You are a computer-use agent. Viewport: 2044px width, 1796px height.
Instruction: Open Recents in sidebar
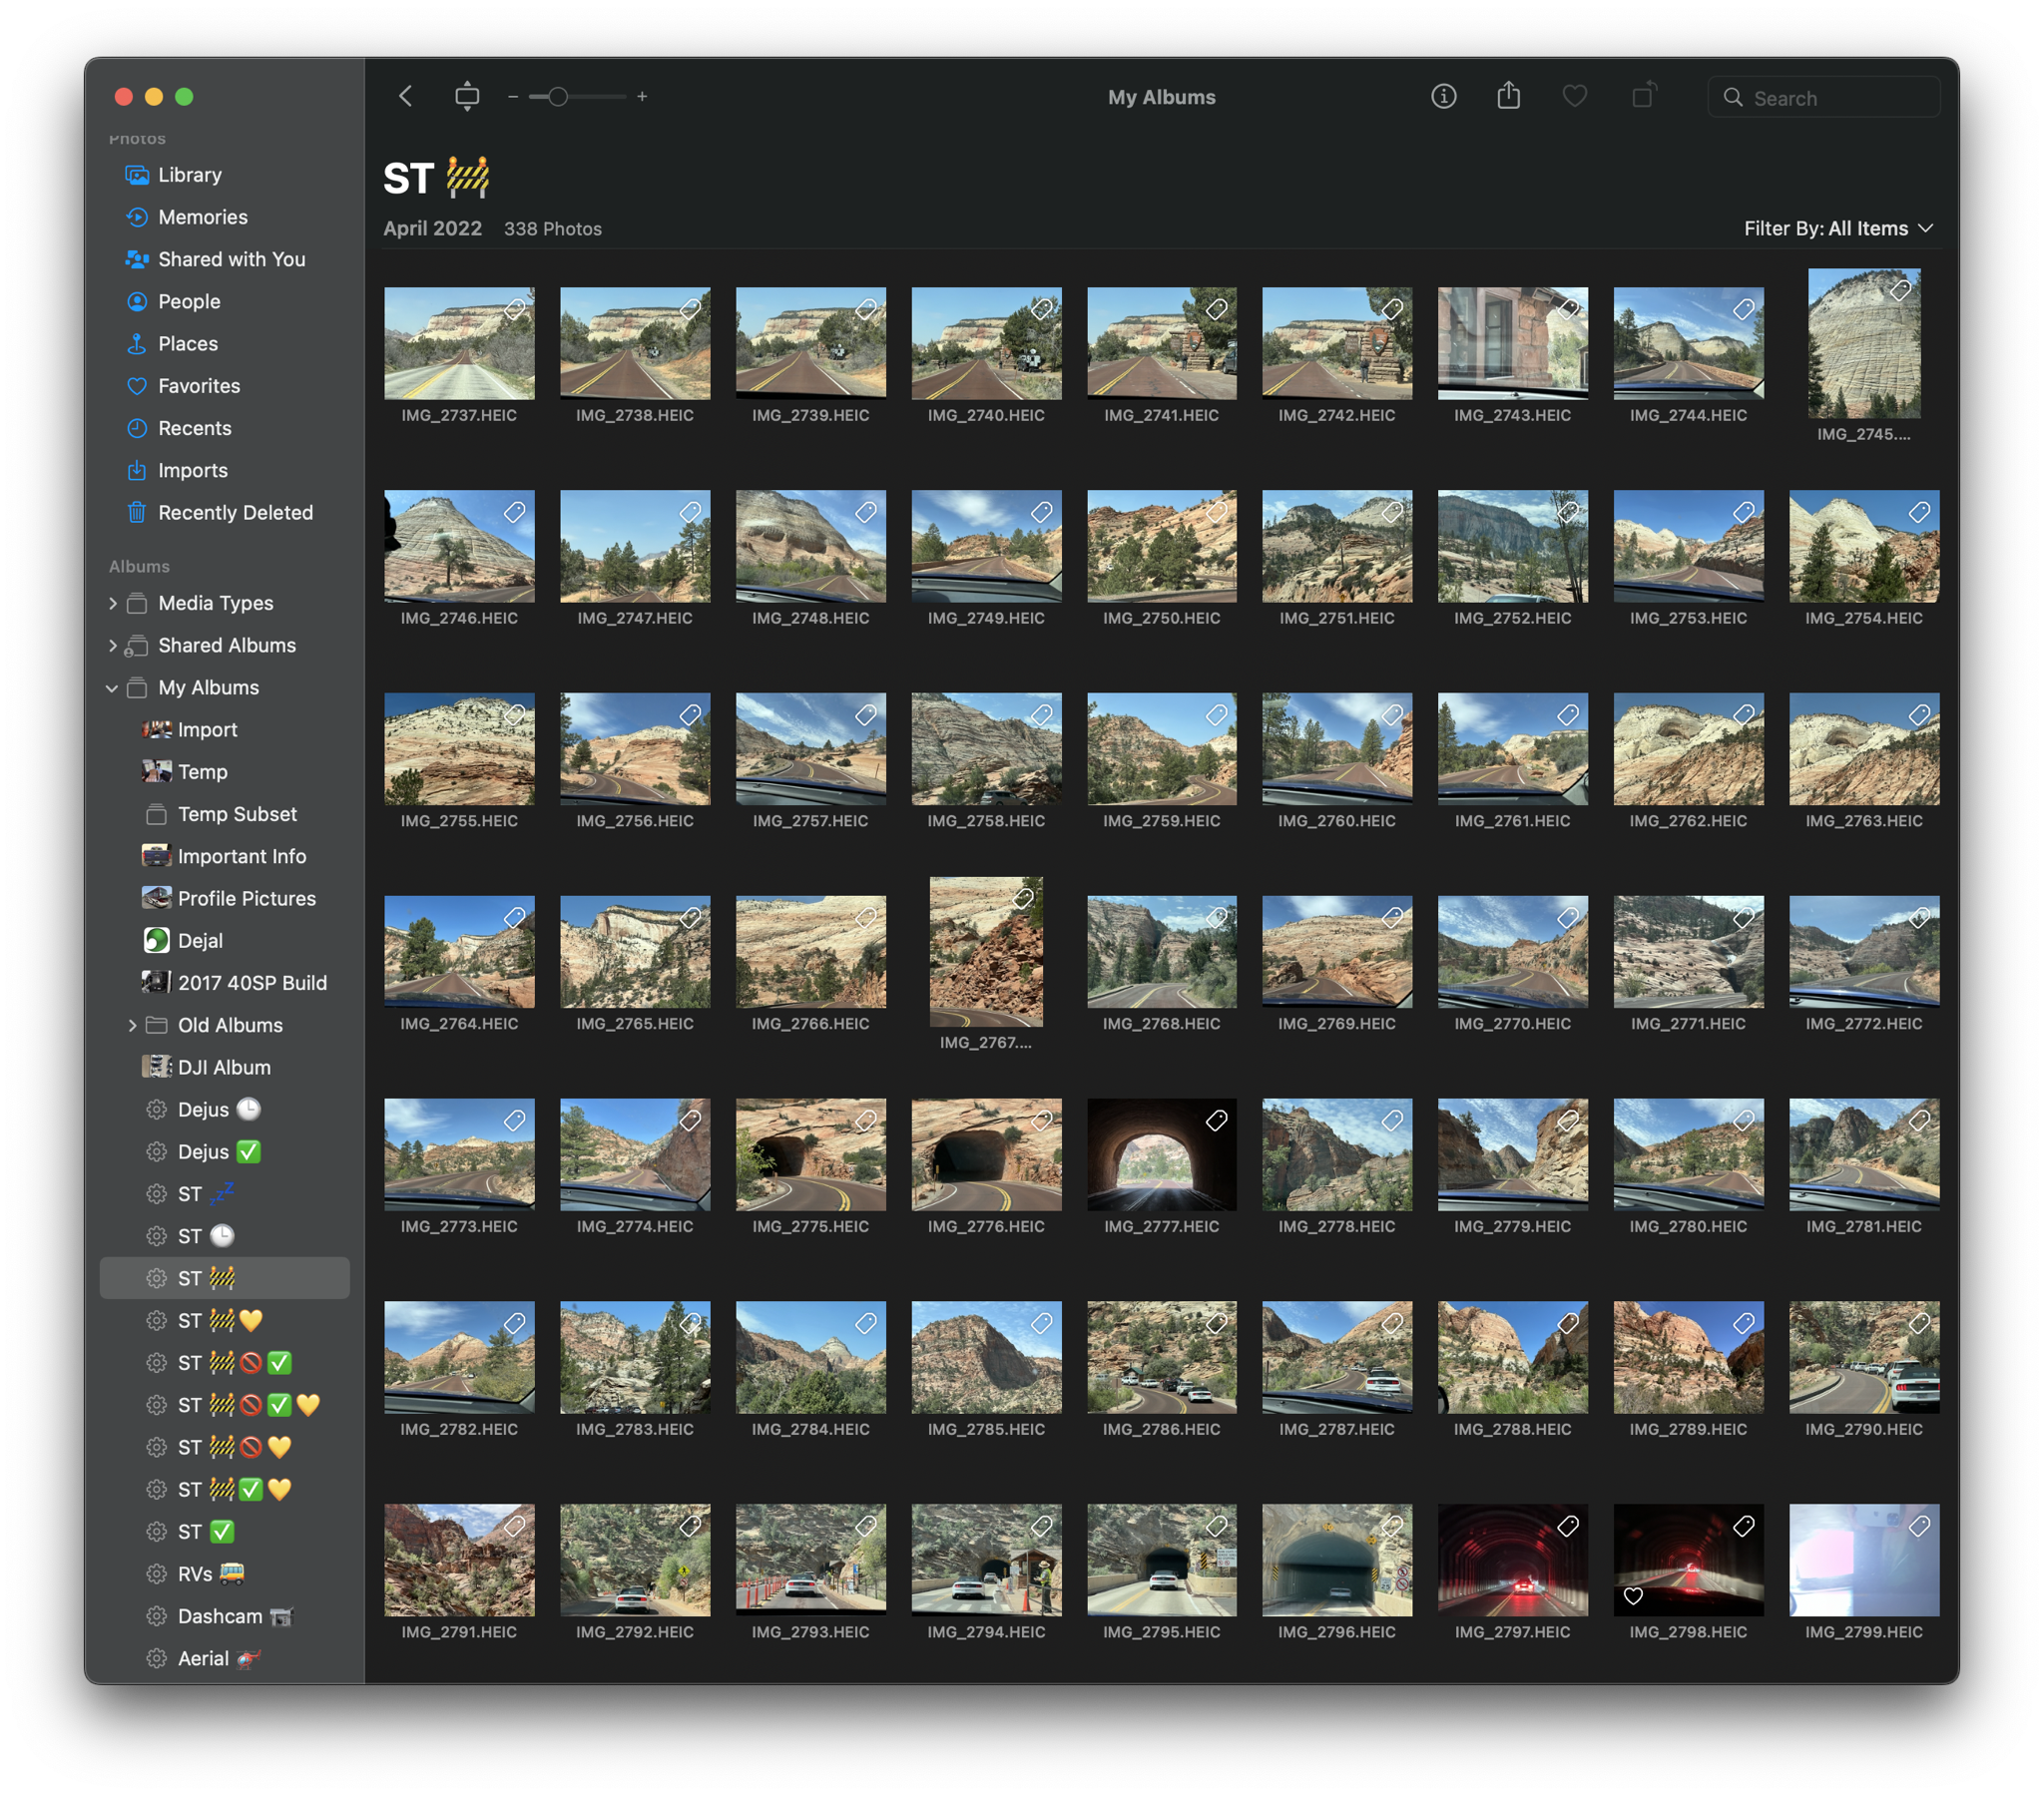coord(225,428)
